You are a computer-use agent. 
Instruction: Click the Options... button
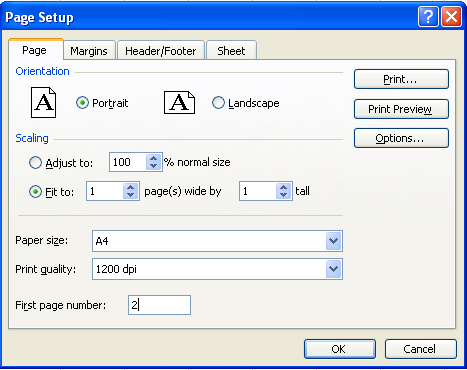pos(401,138)
